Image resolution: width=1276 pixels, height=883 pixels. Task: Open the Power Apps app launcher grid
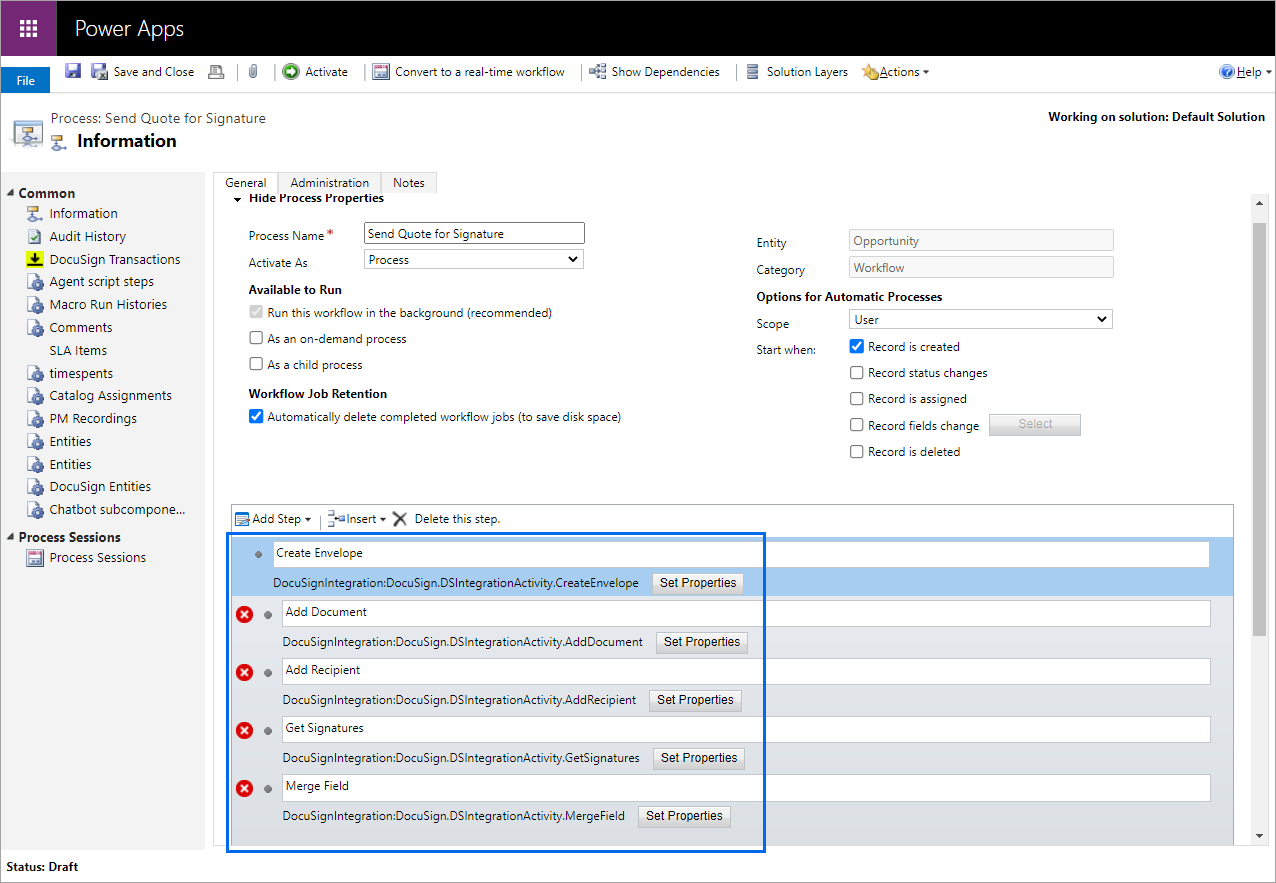27,27
